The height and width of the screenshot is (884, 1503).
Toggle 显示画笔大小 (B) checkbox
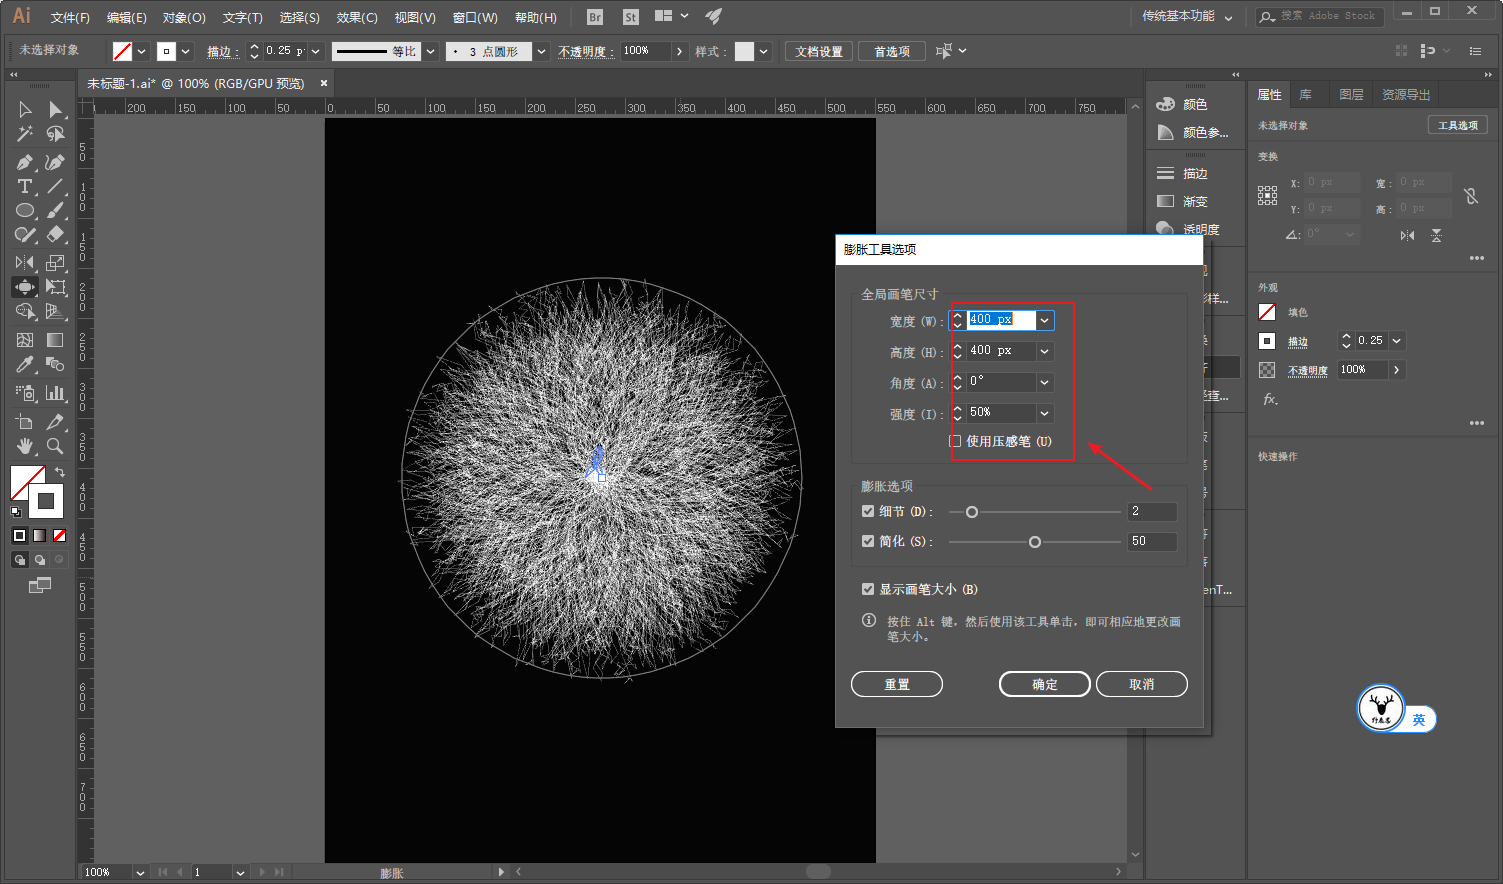[868, 589]
